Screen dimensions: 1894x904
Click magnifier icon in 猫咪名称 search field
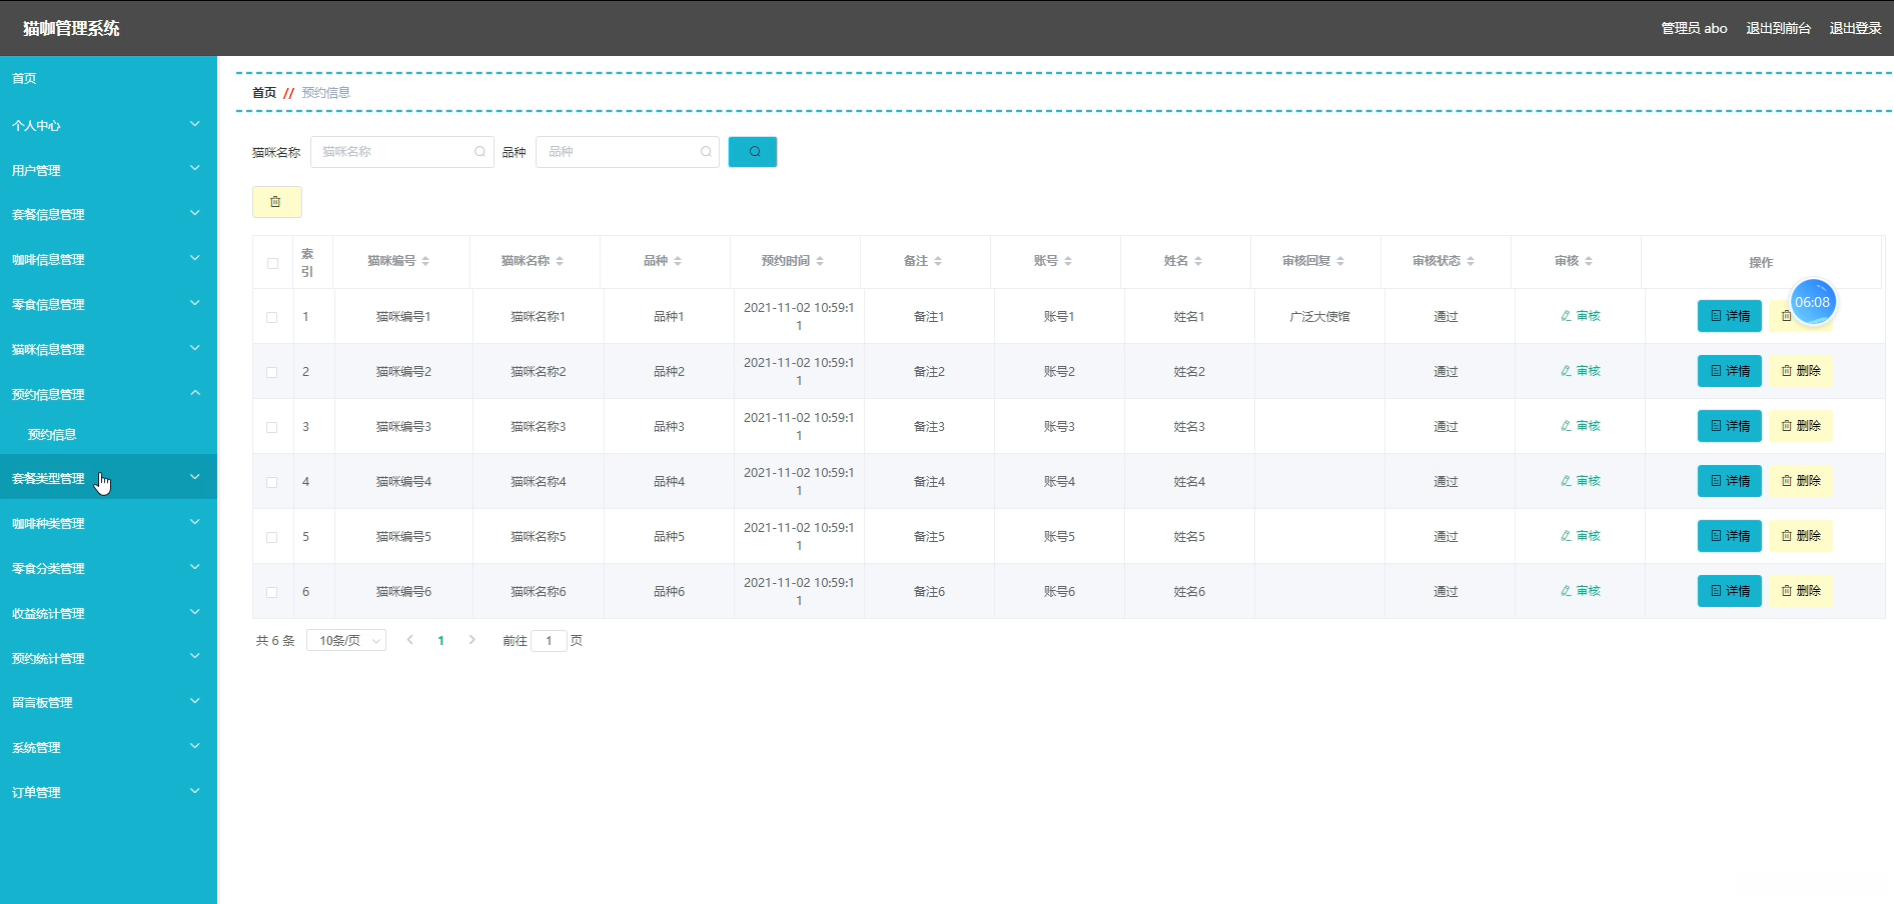click(480, 152)
